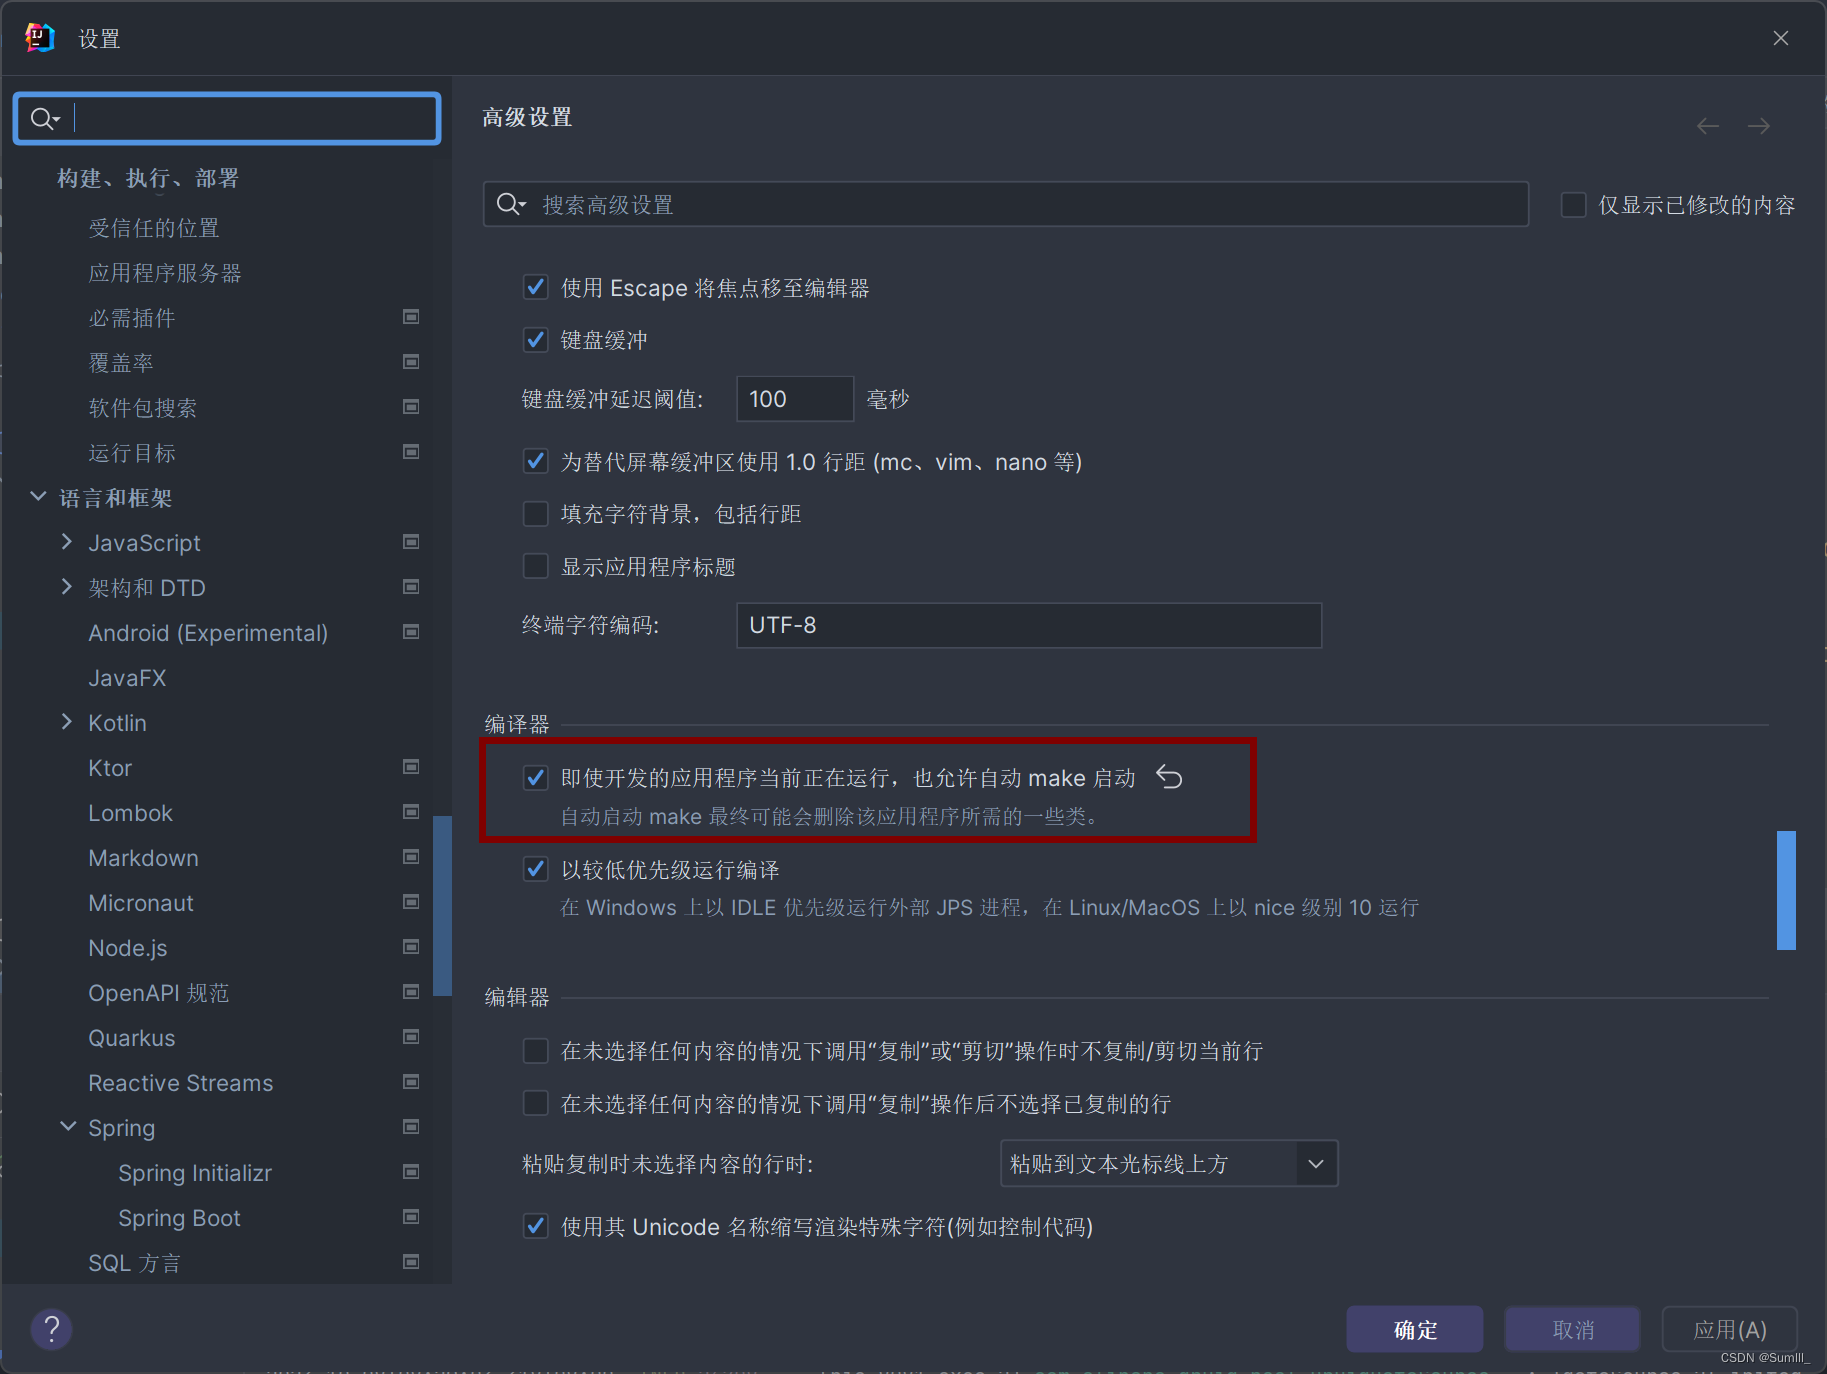Click the project-level icon beside Node.js
This screenshot has height=1374, width=1827.
point(411,947)
